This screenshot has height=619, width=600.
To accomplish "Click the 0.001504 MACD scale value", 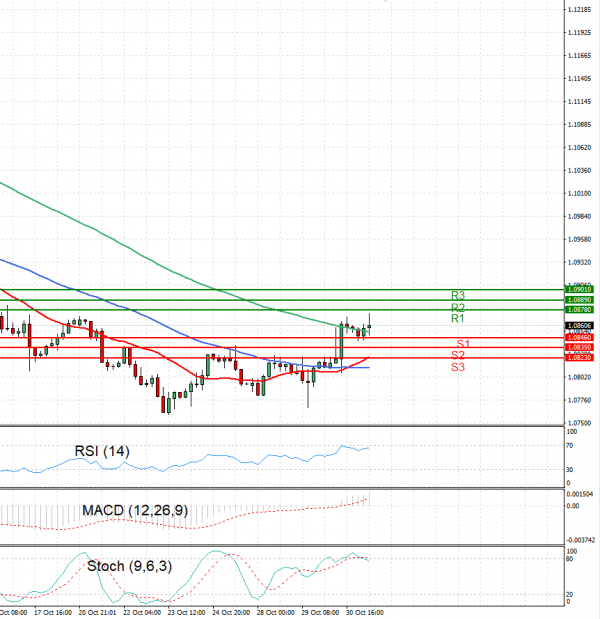I will (x=580, y=494).
